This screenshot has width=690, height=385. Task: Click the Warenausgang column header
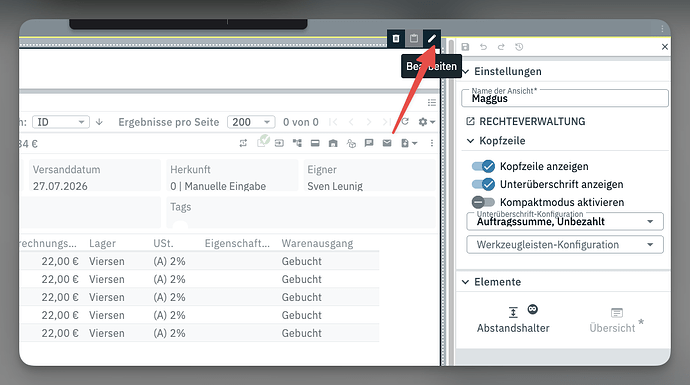(317, 243)
